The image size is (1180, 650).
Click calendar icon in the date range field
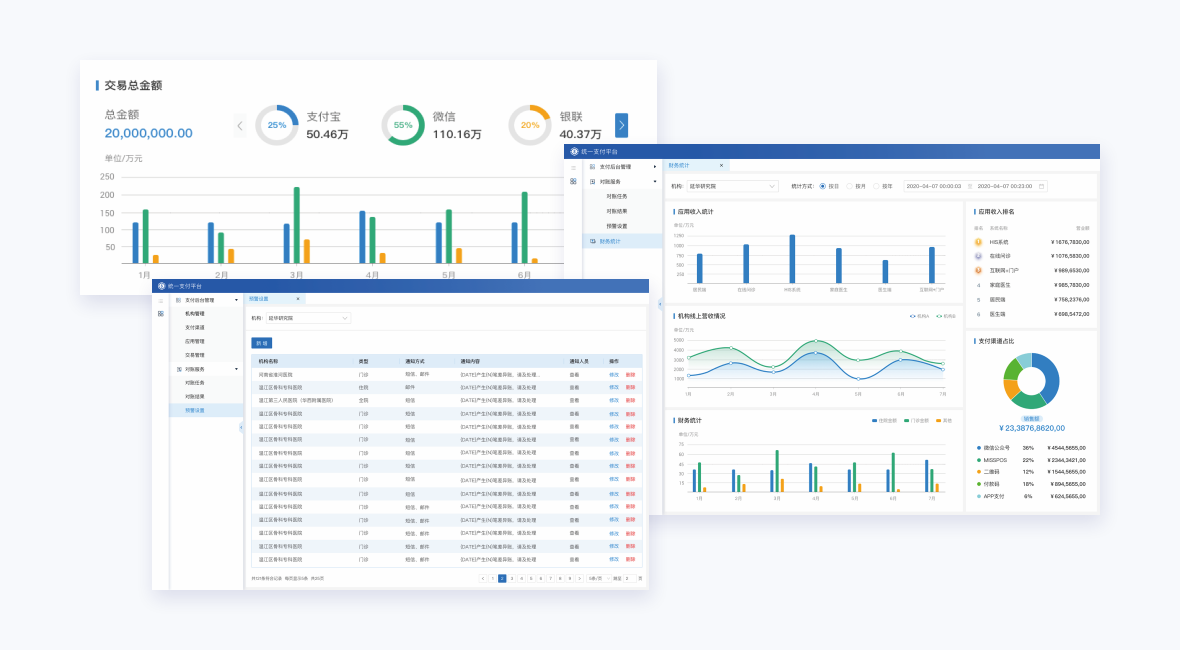tap(1042, 186)
